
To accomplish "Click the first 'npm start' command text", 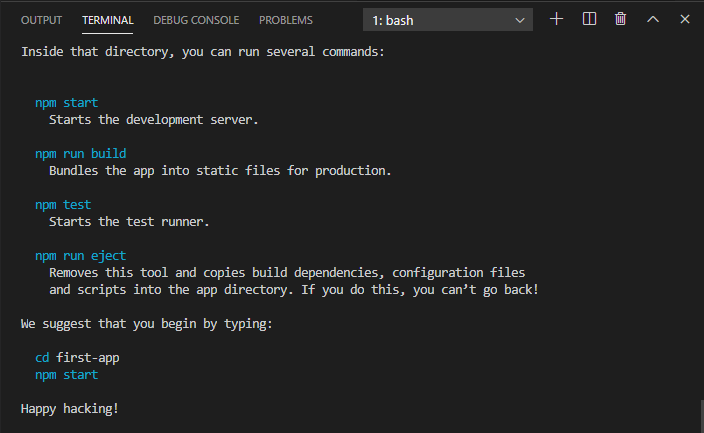I will 66,103.
